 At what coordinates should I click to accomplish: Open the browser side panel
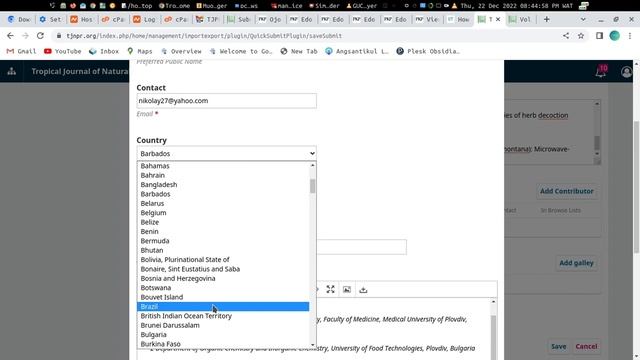click(599, 36)
